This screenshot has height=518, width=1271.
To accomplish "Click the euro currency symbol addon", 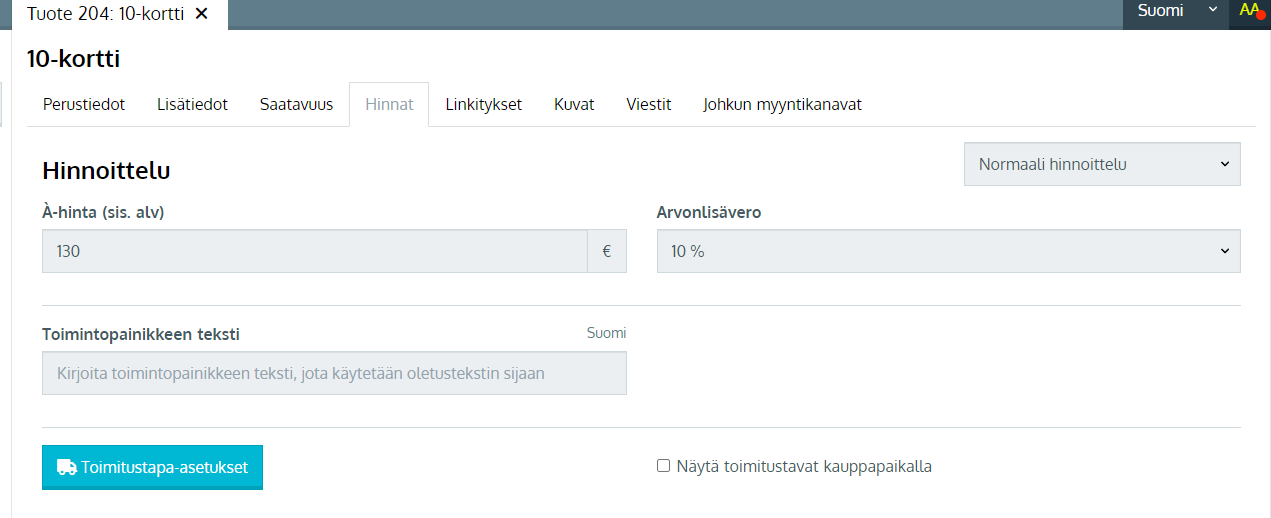I will (607, 251).
